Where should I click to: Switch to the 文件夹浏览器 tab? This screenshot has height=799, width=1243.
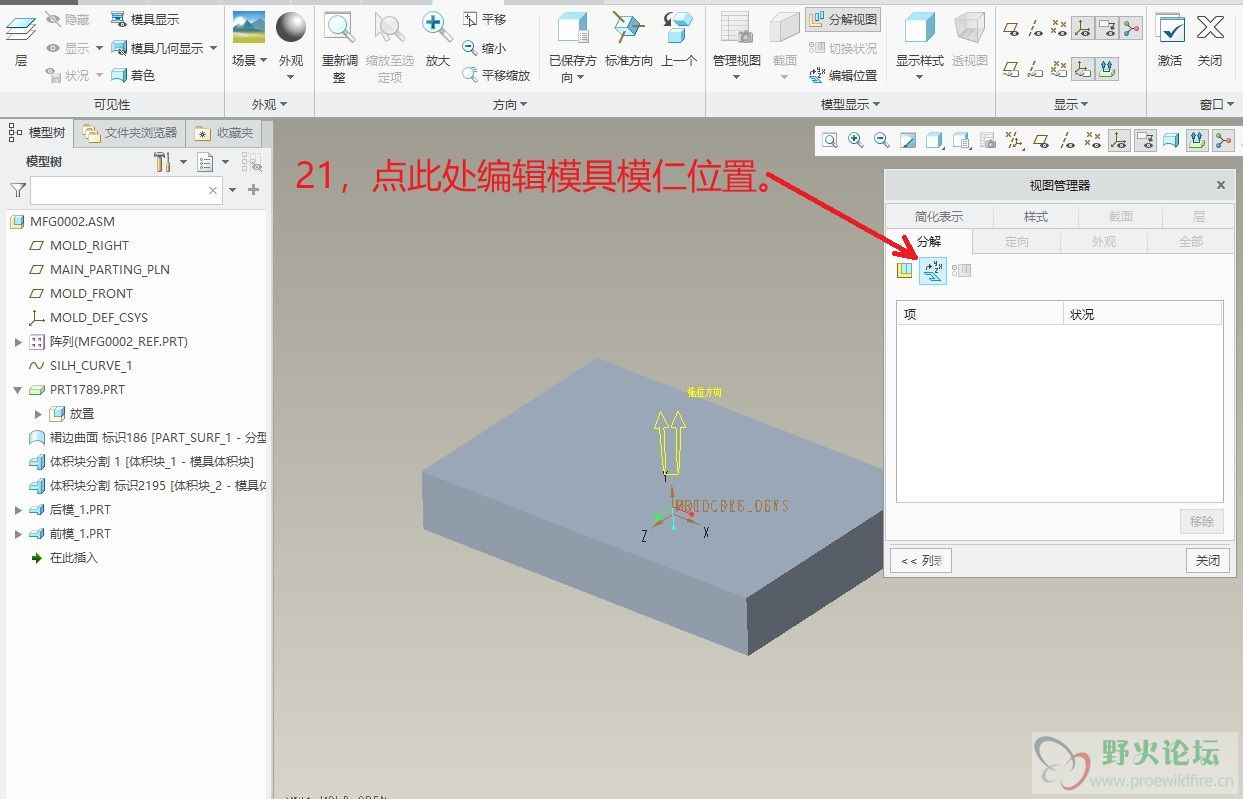click(131, 132)
